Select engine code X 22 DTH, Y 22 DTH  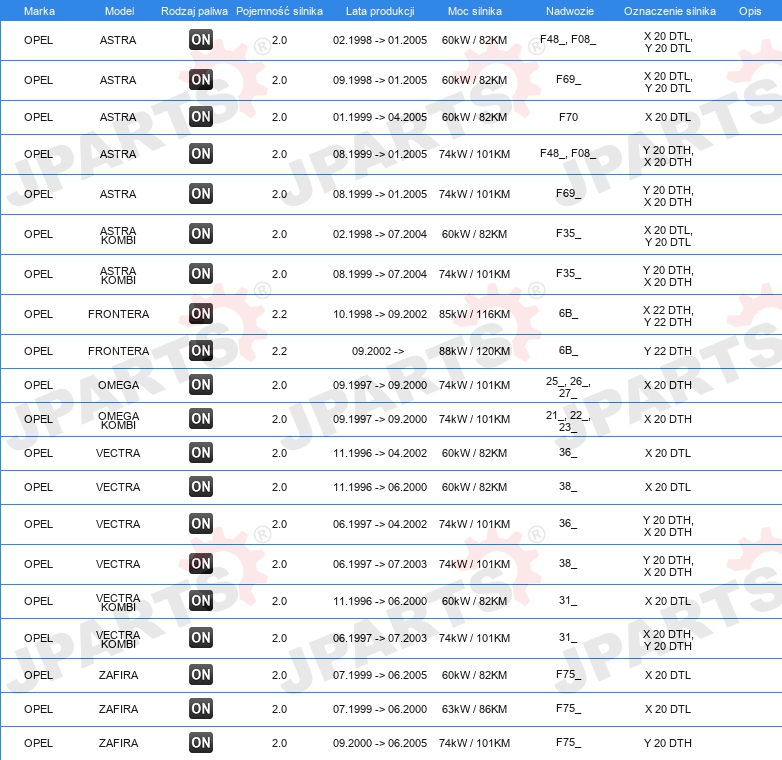pyautogui.click(x=668, y=316)
